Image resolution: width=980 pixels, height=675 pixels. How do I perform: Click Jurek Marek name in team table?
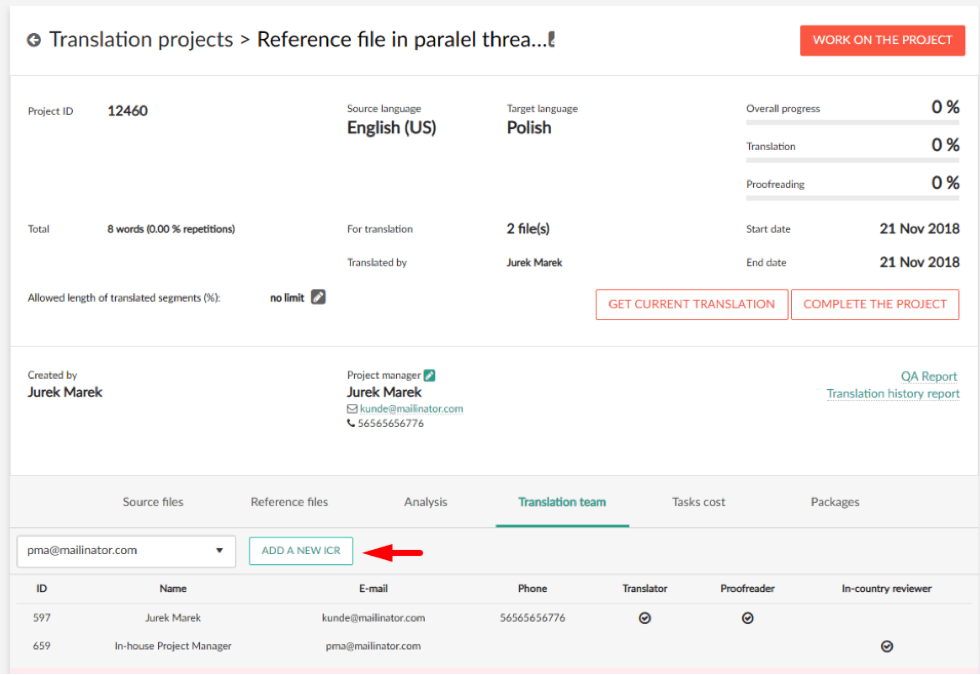[x=173, y=618]
